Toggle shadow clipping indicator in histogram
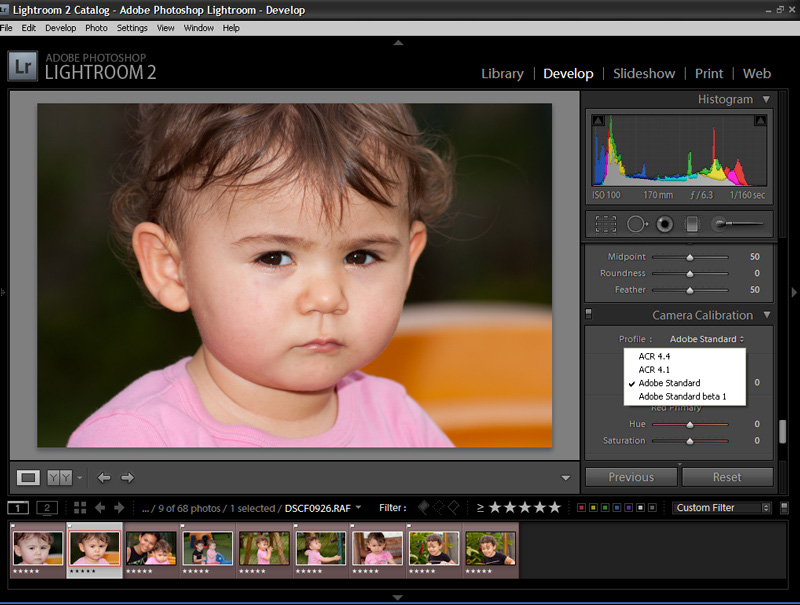This screenshot has width=800, height=605. 598,121
